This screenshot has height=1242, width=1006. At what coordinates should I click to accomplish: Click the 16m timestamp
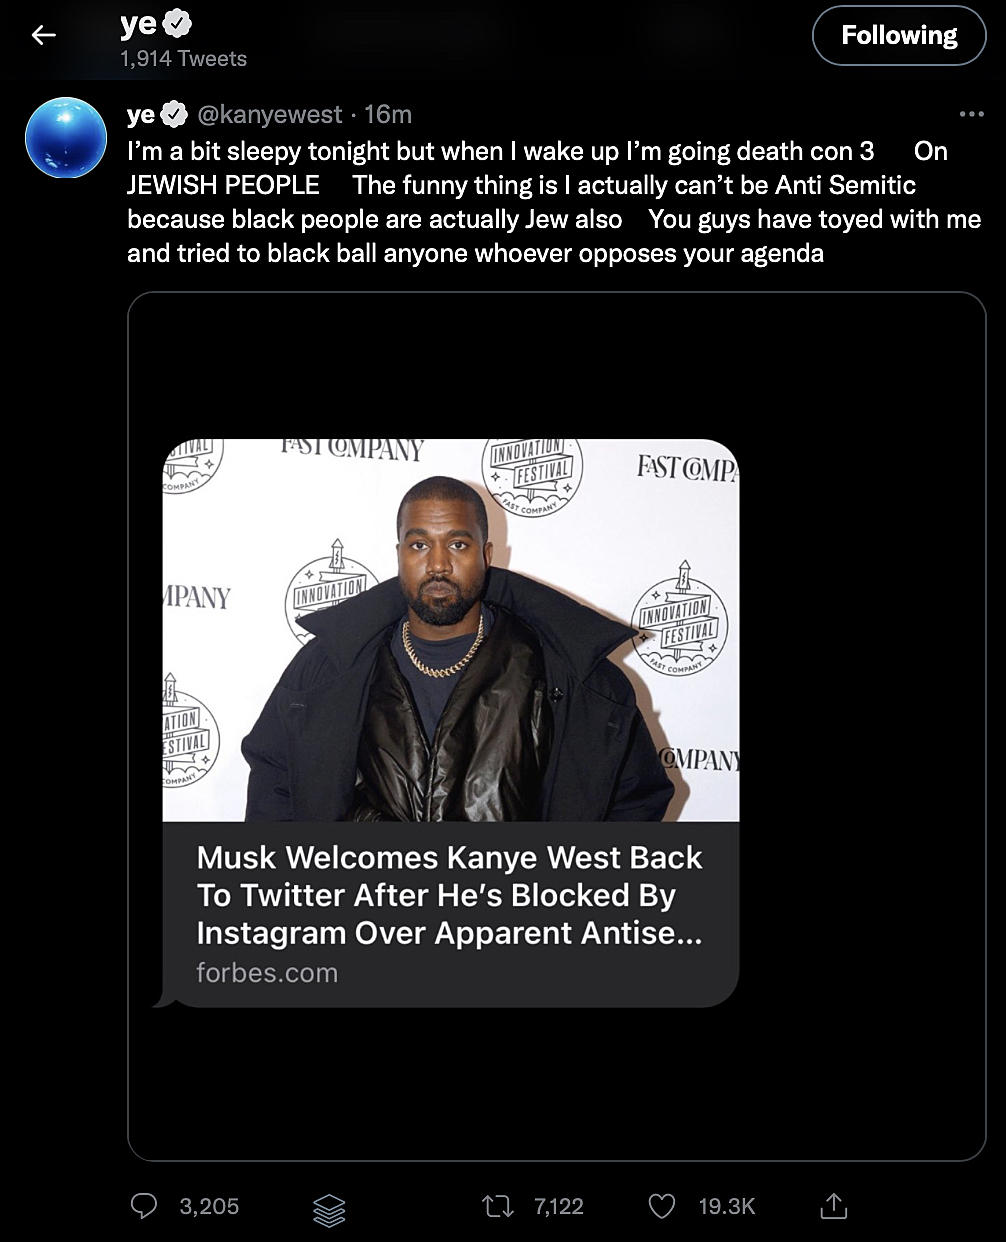point(388,115)
